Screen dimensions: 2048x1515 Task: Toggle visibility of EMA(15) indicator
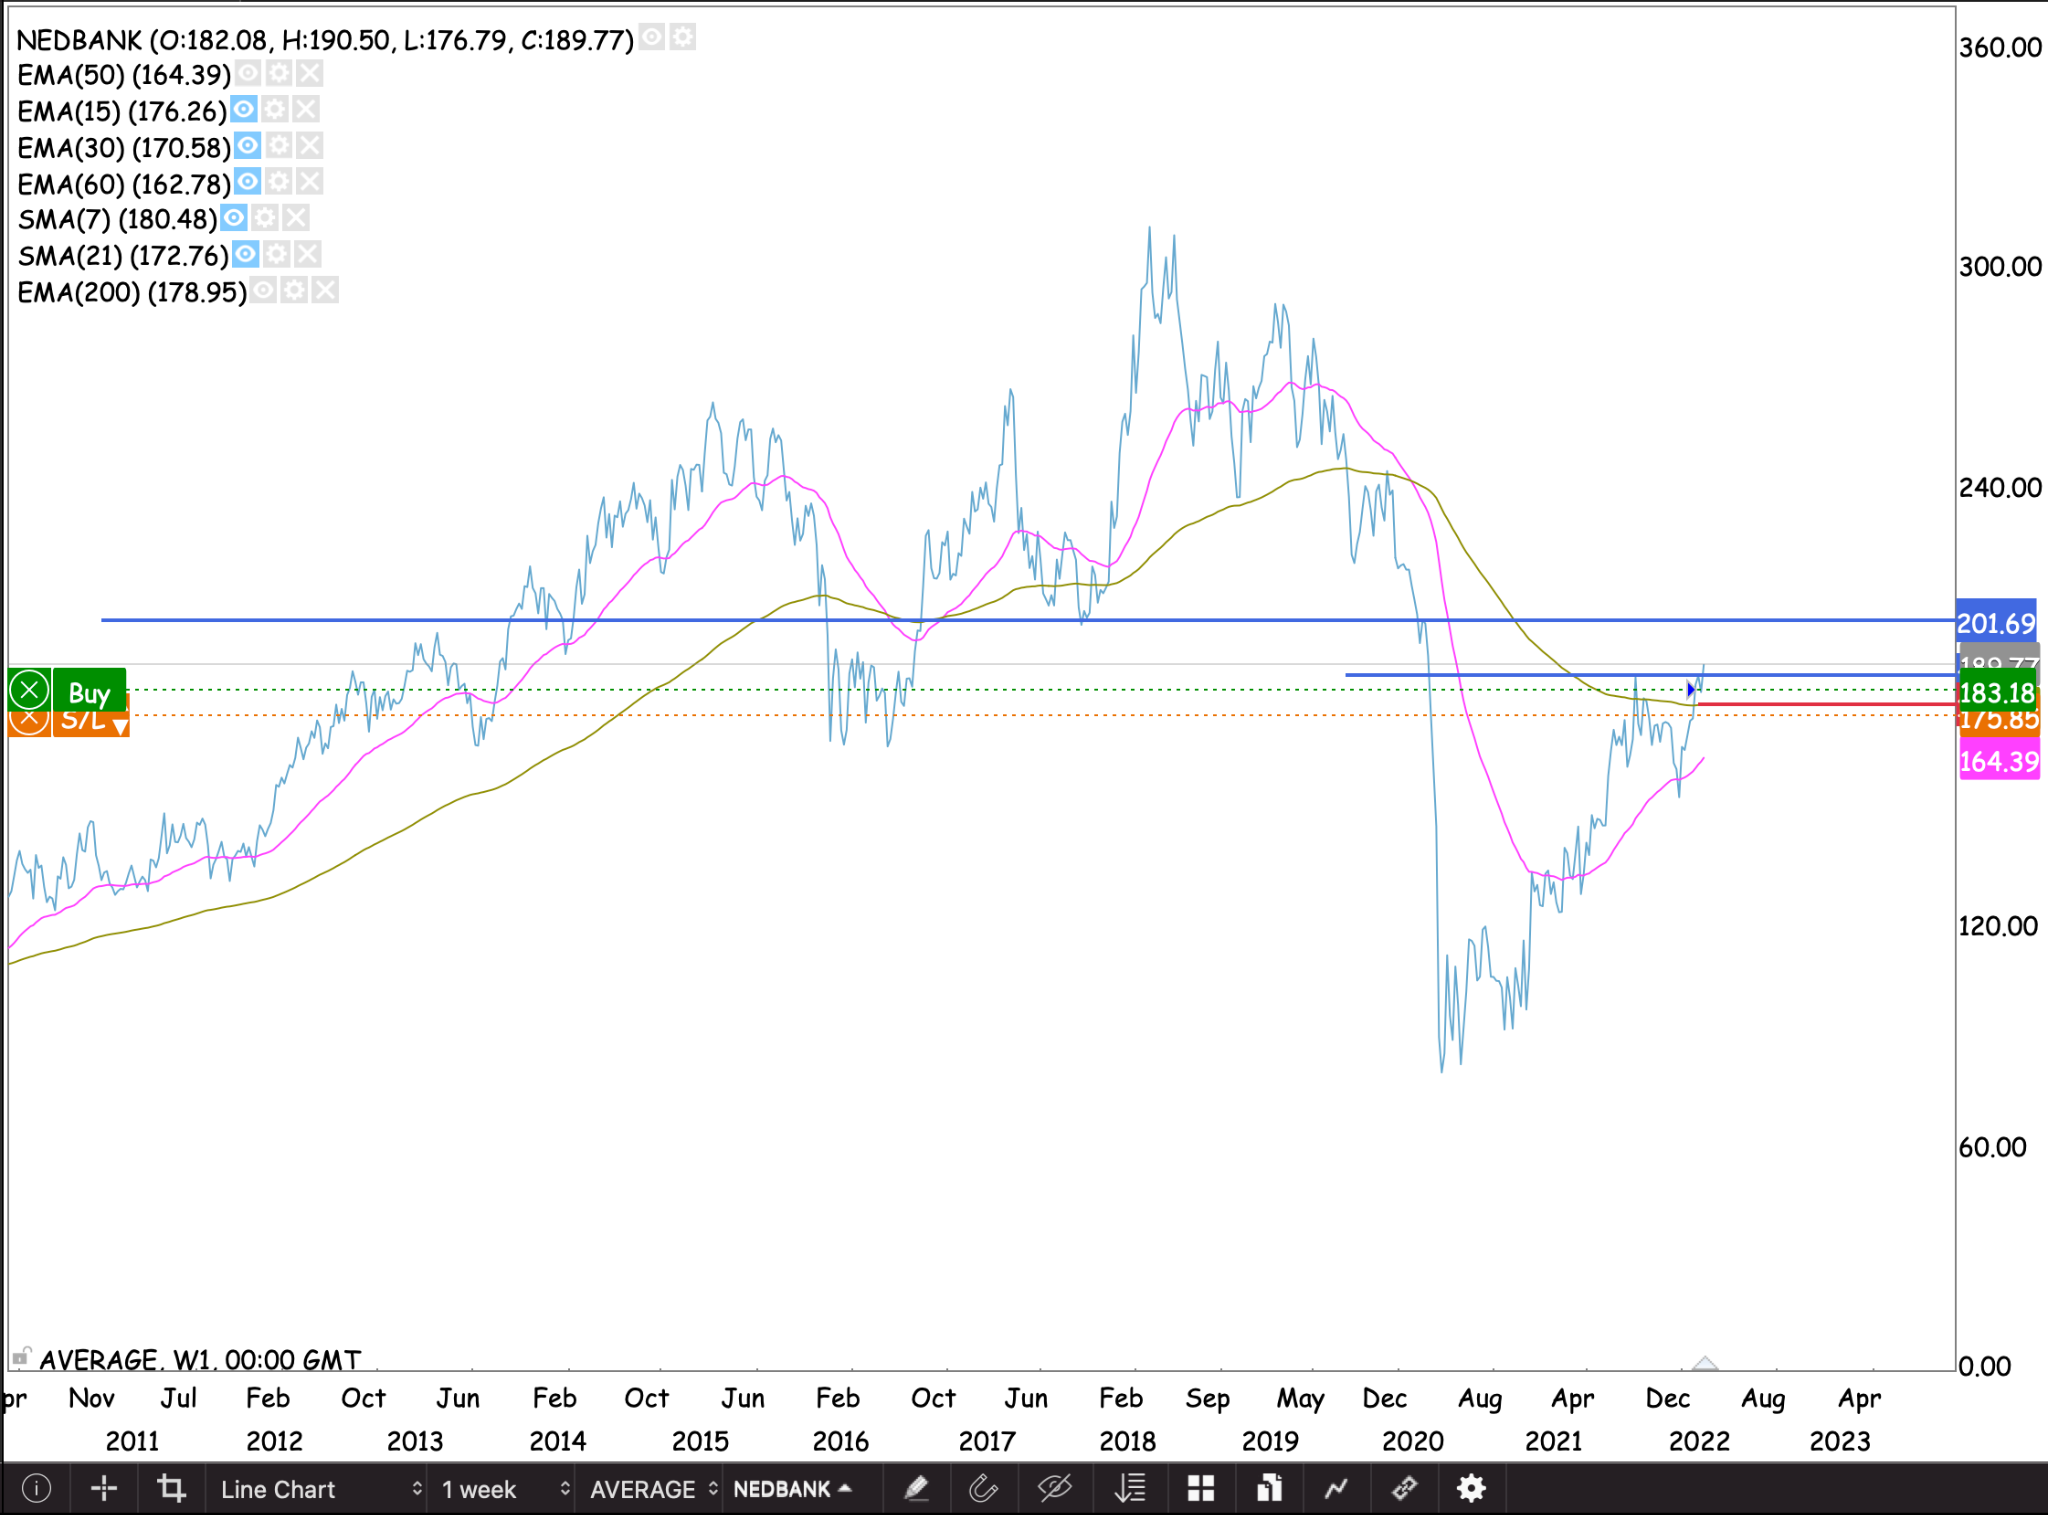[244, 110]
